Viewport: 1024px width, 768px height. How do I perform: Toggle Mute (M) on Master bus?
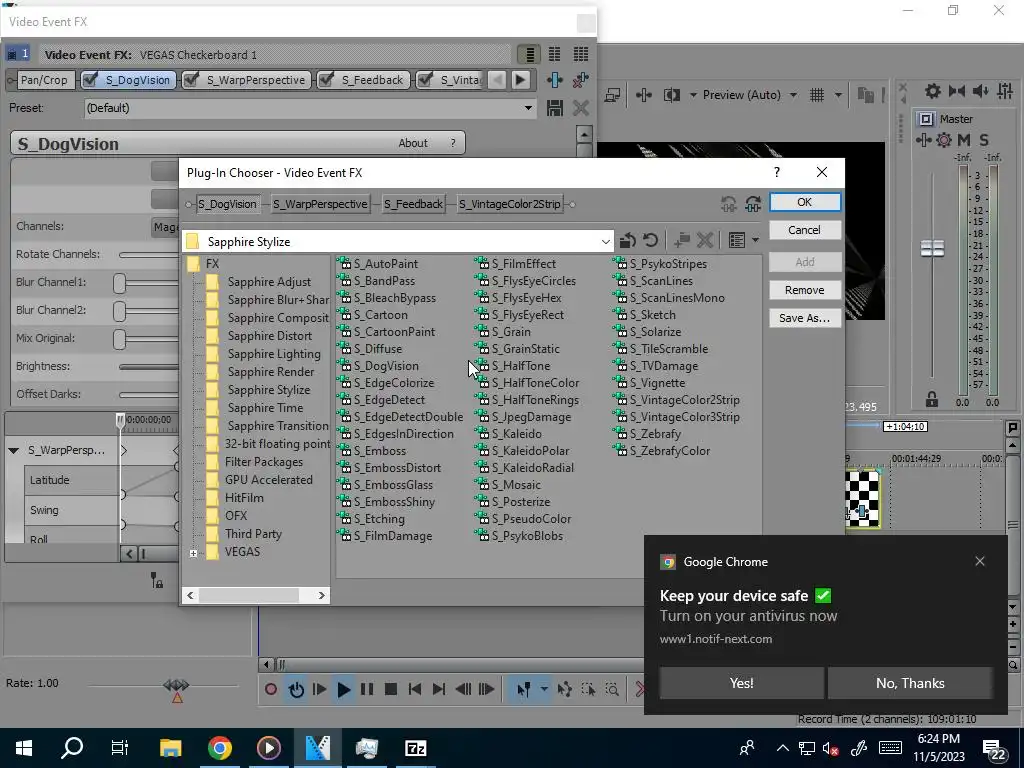(964, 140)
